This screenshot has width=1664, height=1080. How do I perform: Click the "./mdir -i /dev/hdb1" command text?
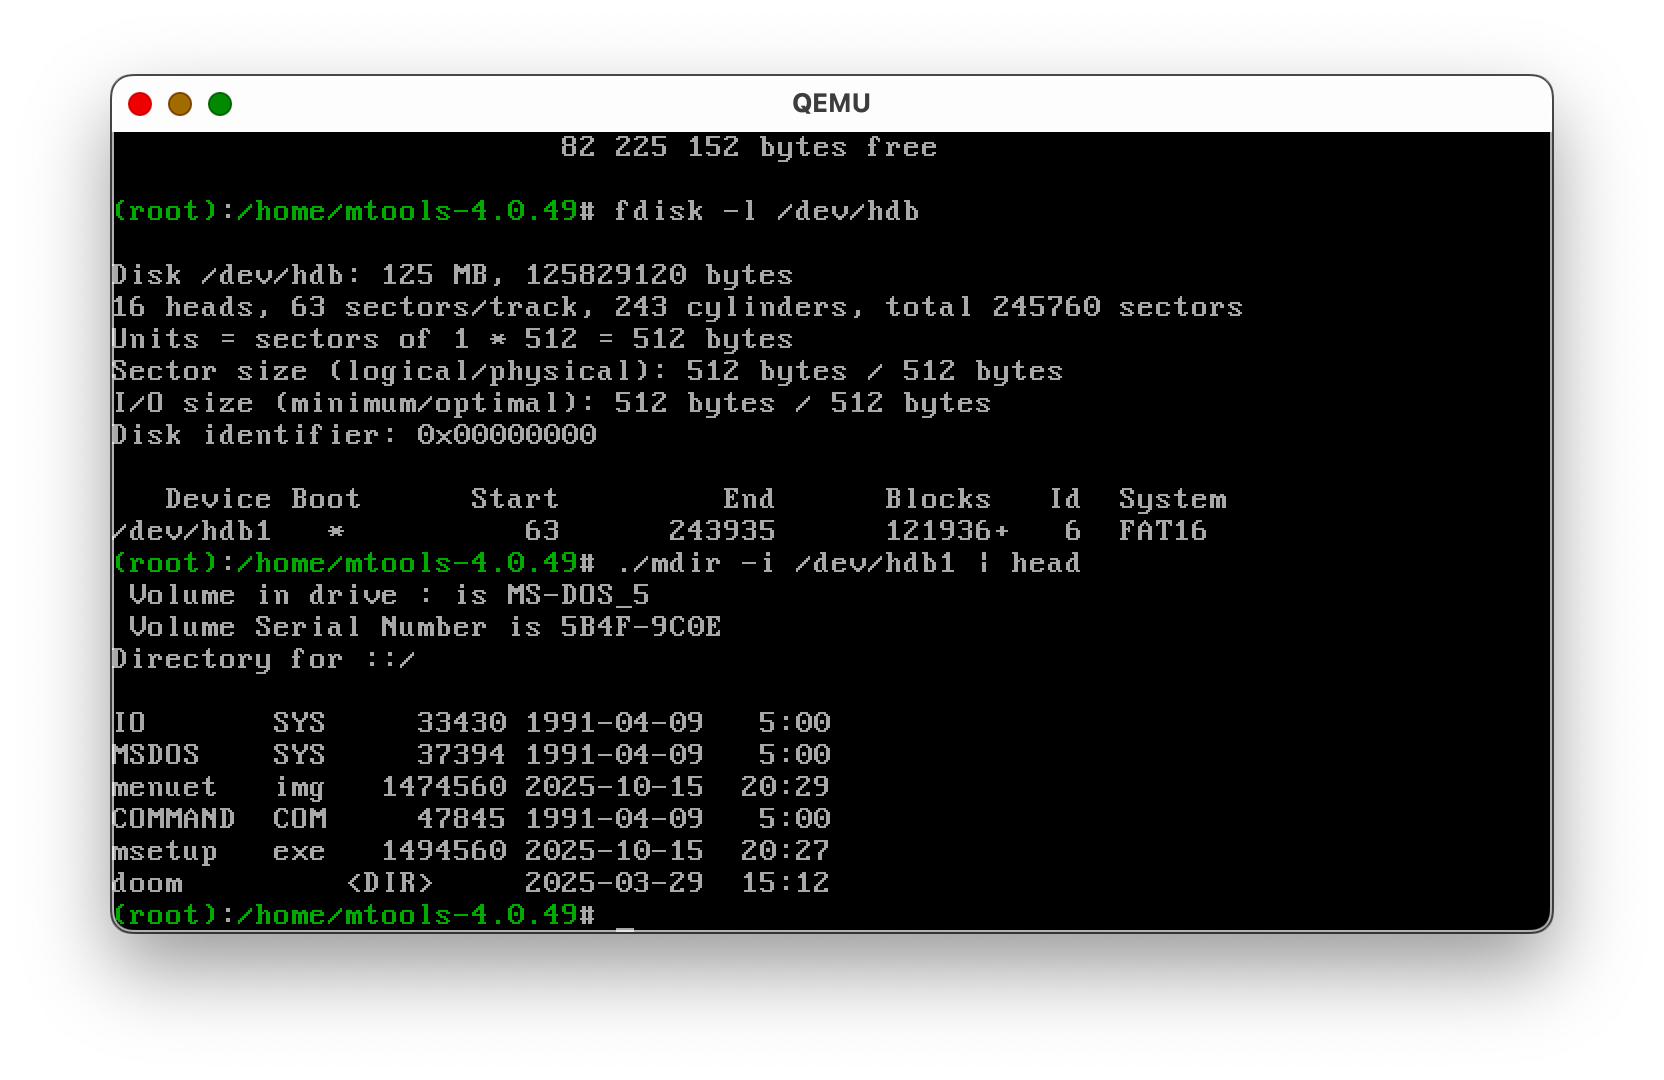[785, 563]
